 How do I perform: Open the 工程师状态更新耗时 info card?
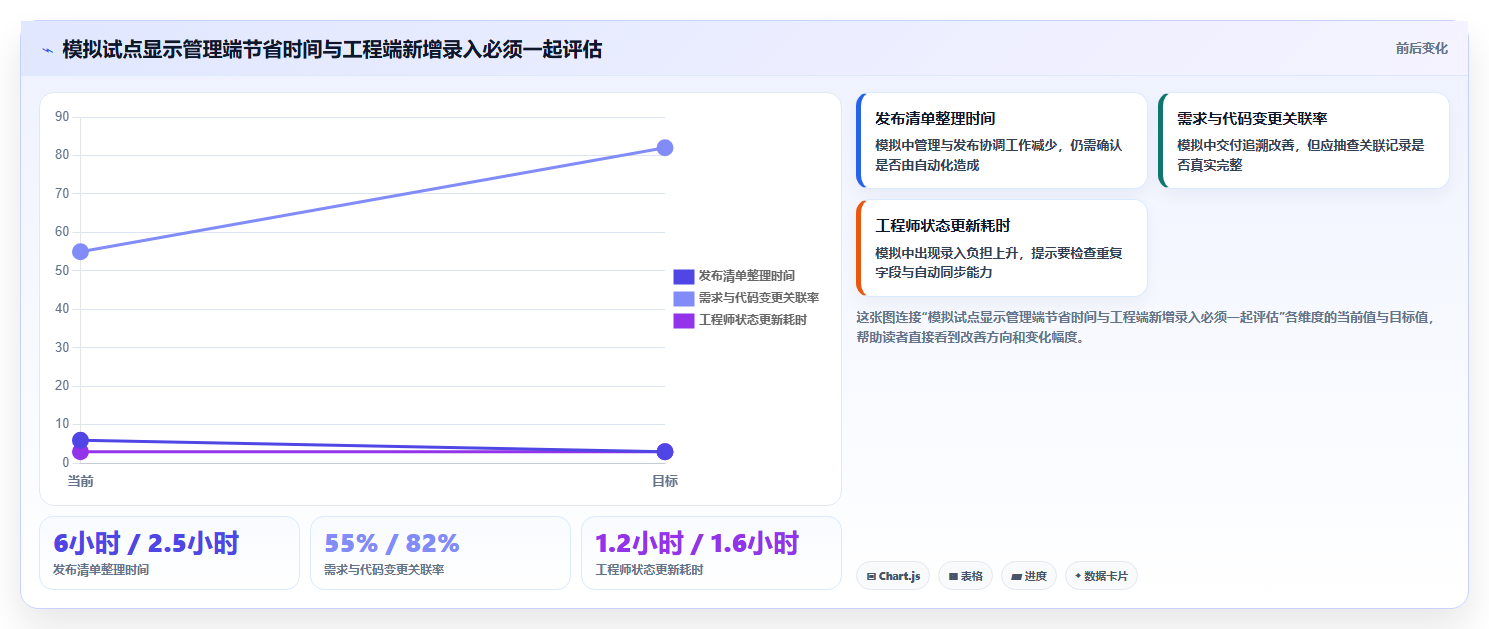click(1002, 248)
